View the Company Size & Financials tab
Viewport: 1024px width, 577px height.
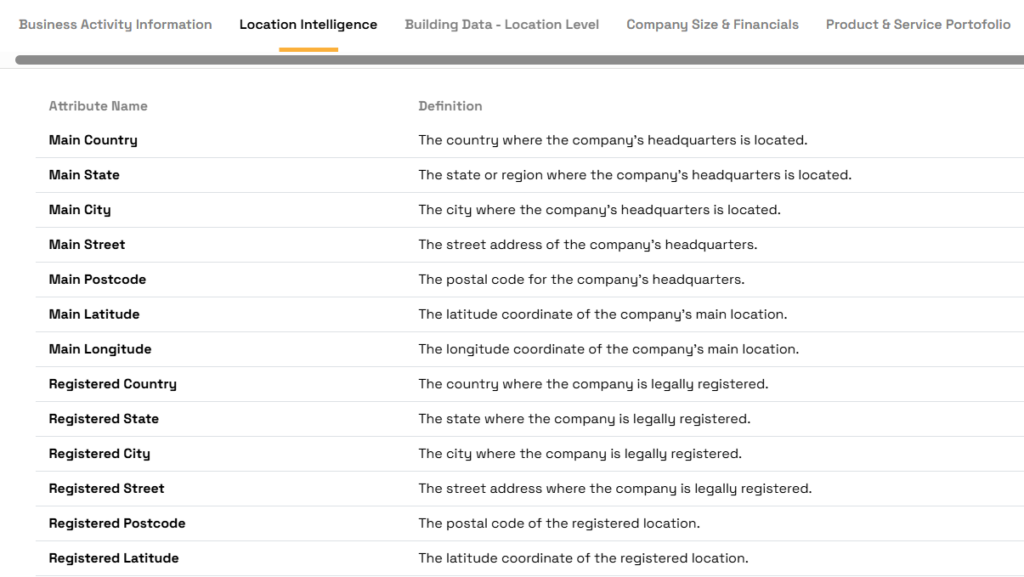(712, 24)
